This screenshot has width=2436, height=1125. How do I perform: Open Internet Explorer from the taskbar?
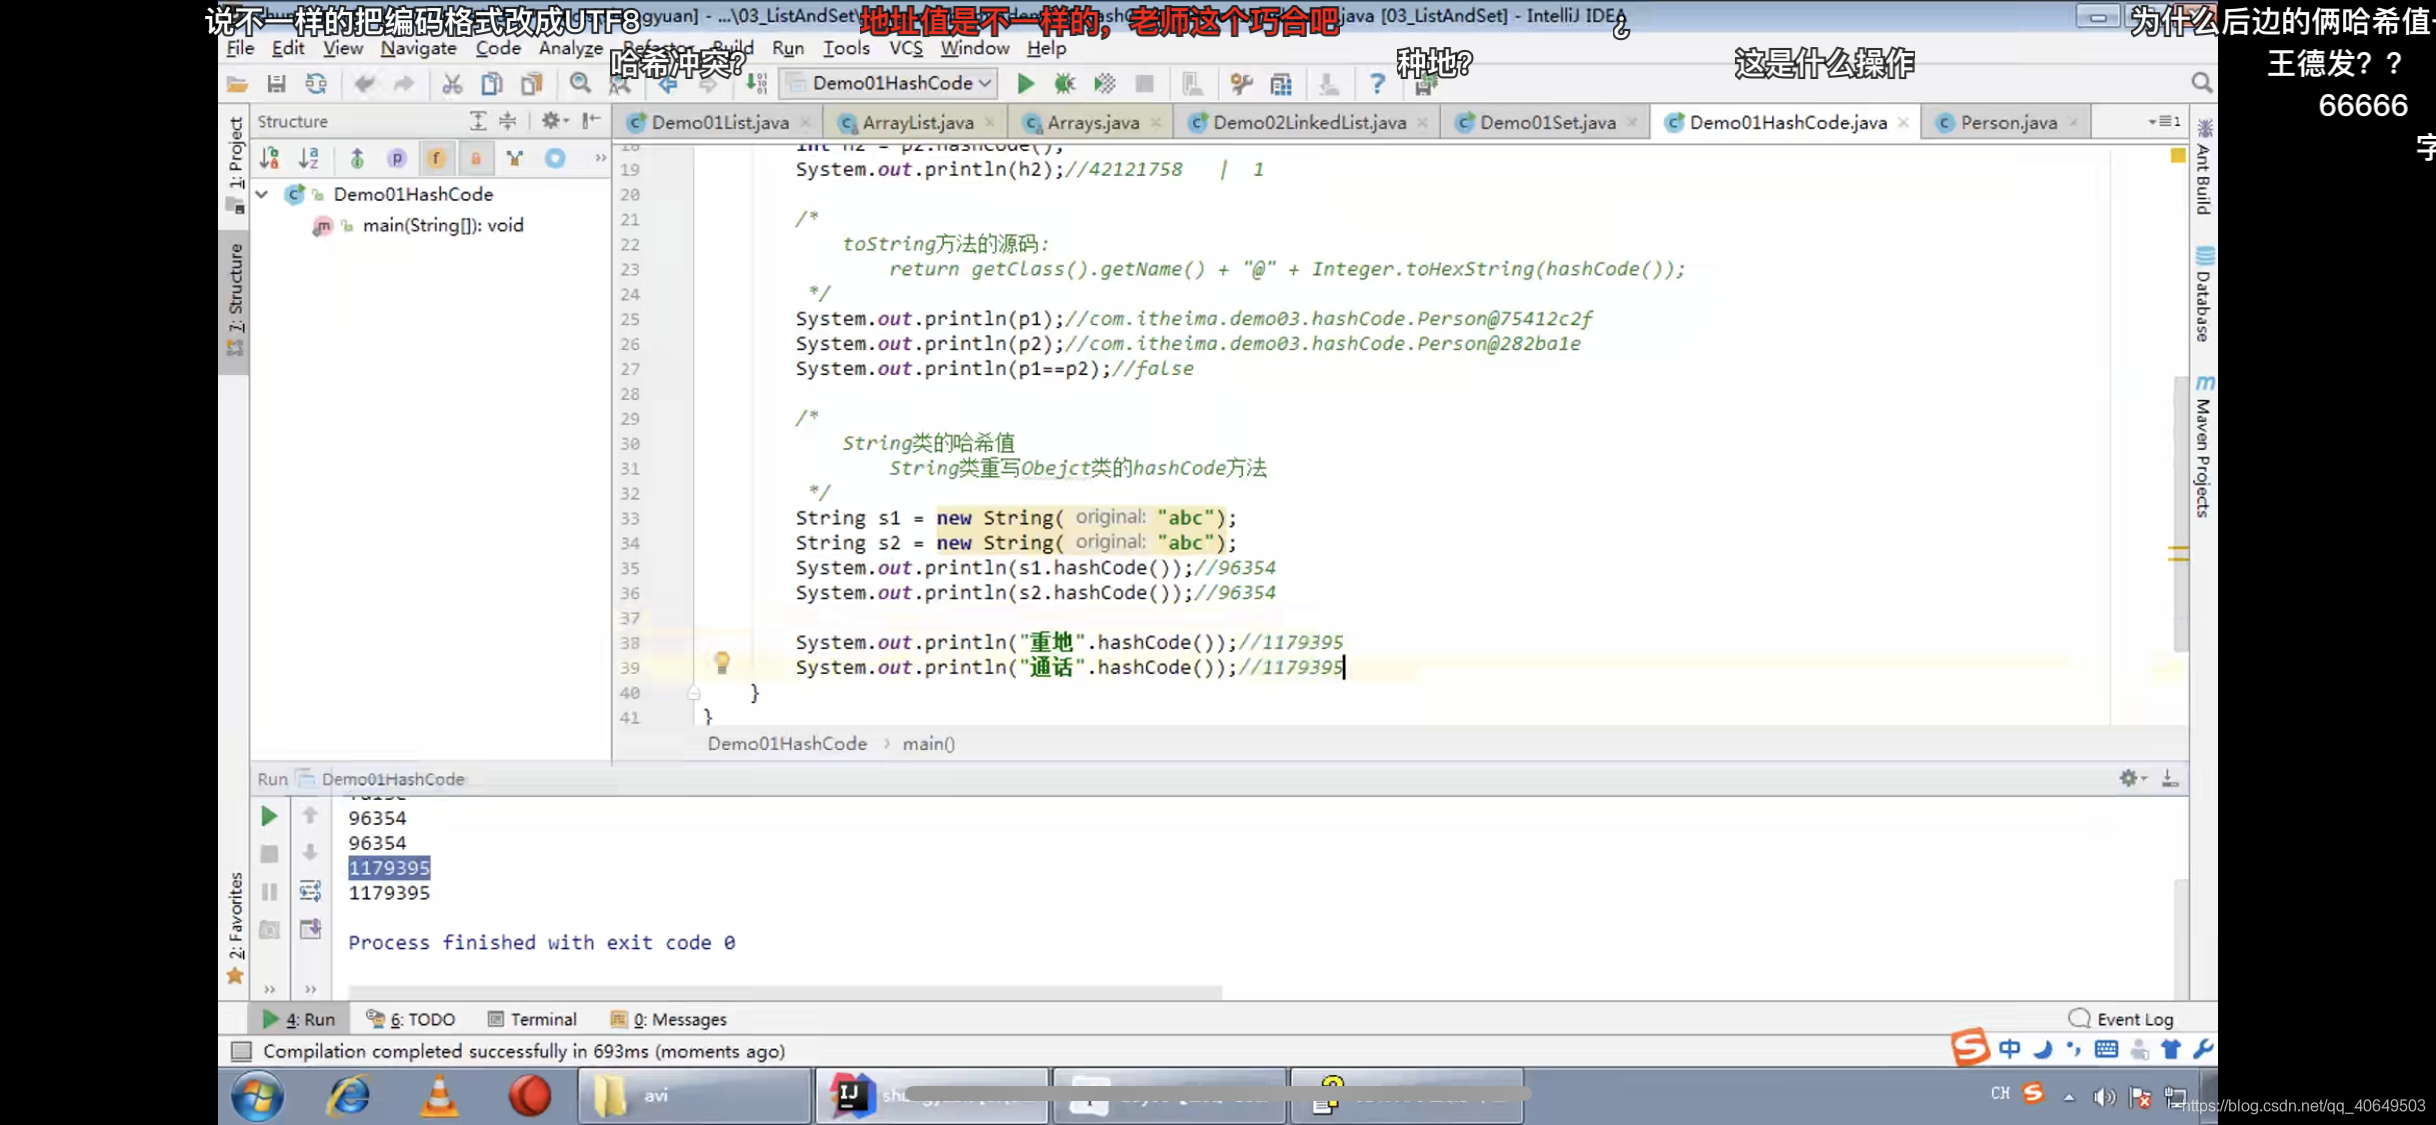349,1096
